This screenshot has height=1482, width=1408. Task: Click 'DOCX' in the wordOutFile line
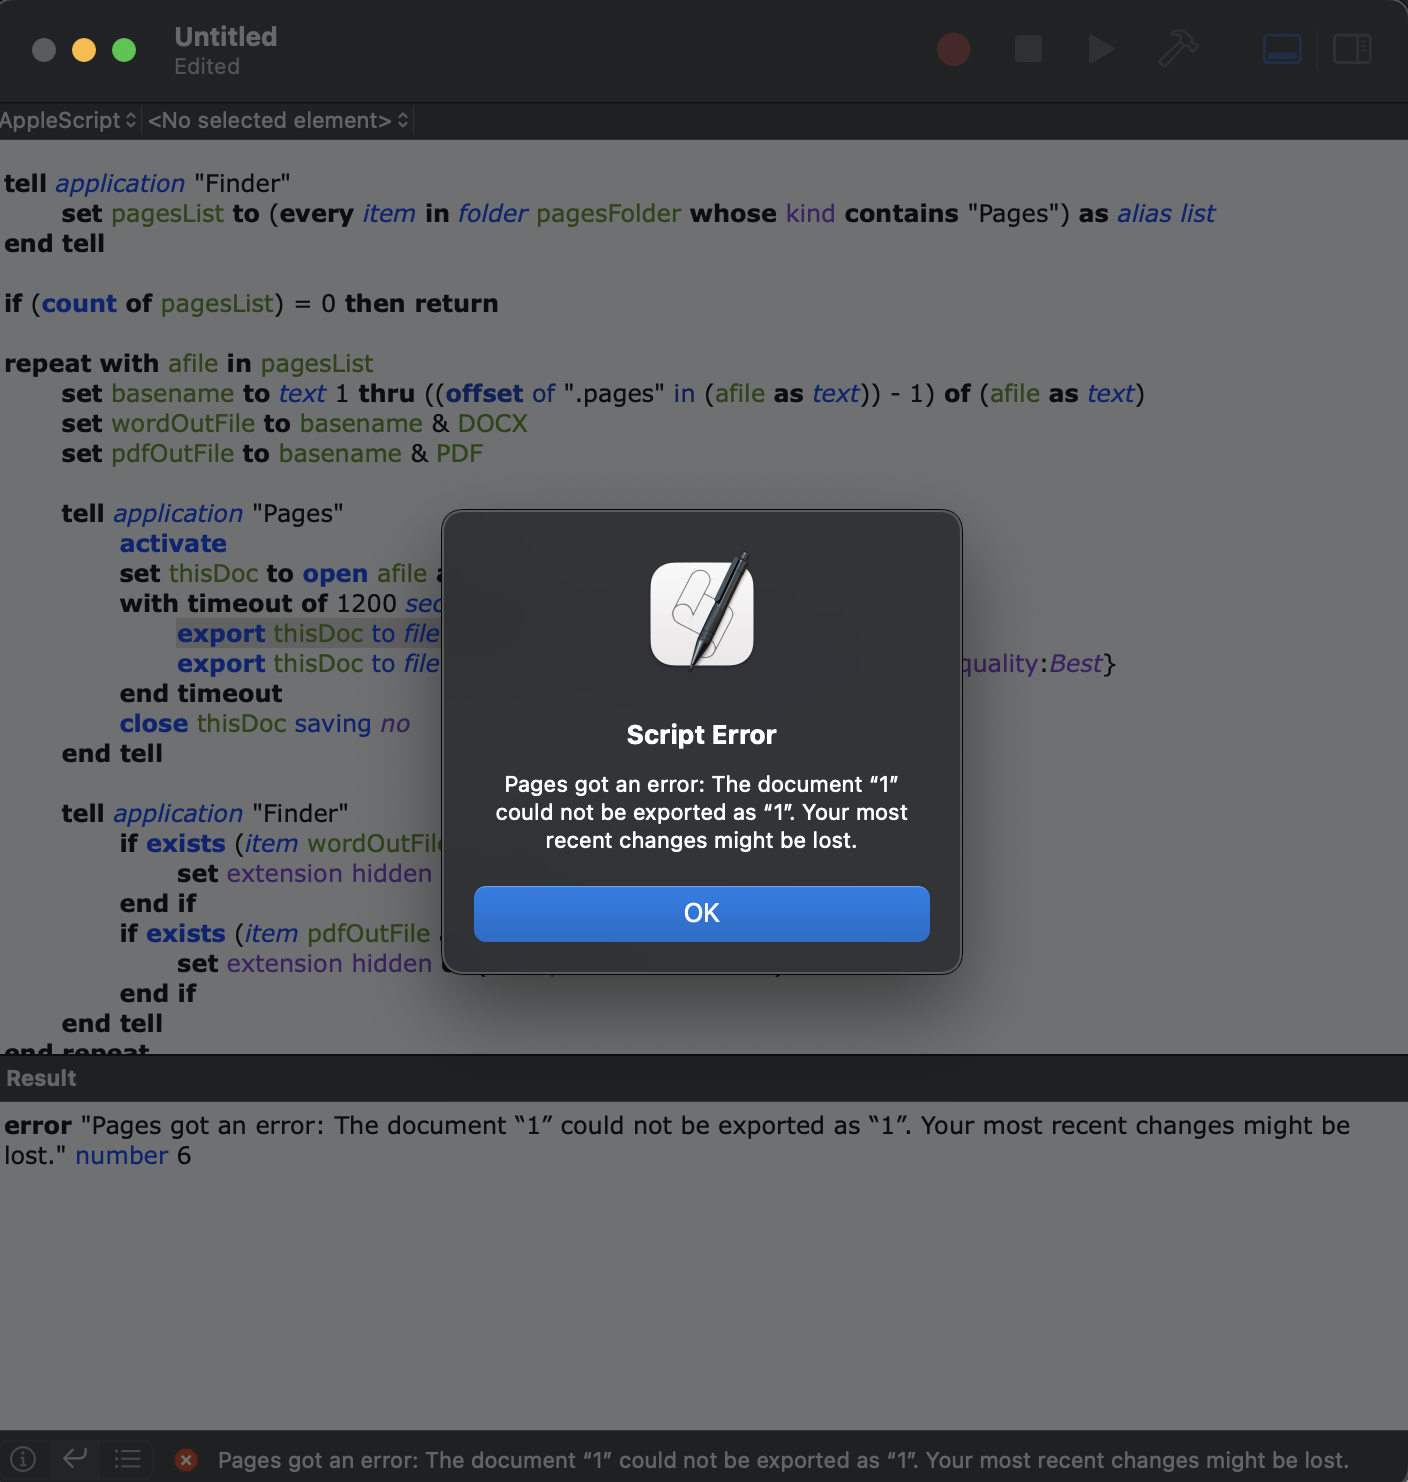(493, 424)
